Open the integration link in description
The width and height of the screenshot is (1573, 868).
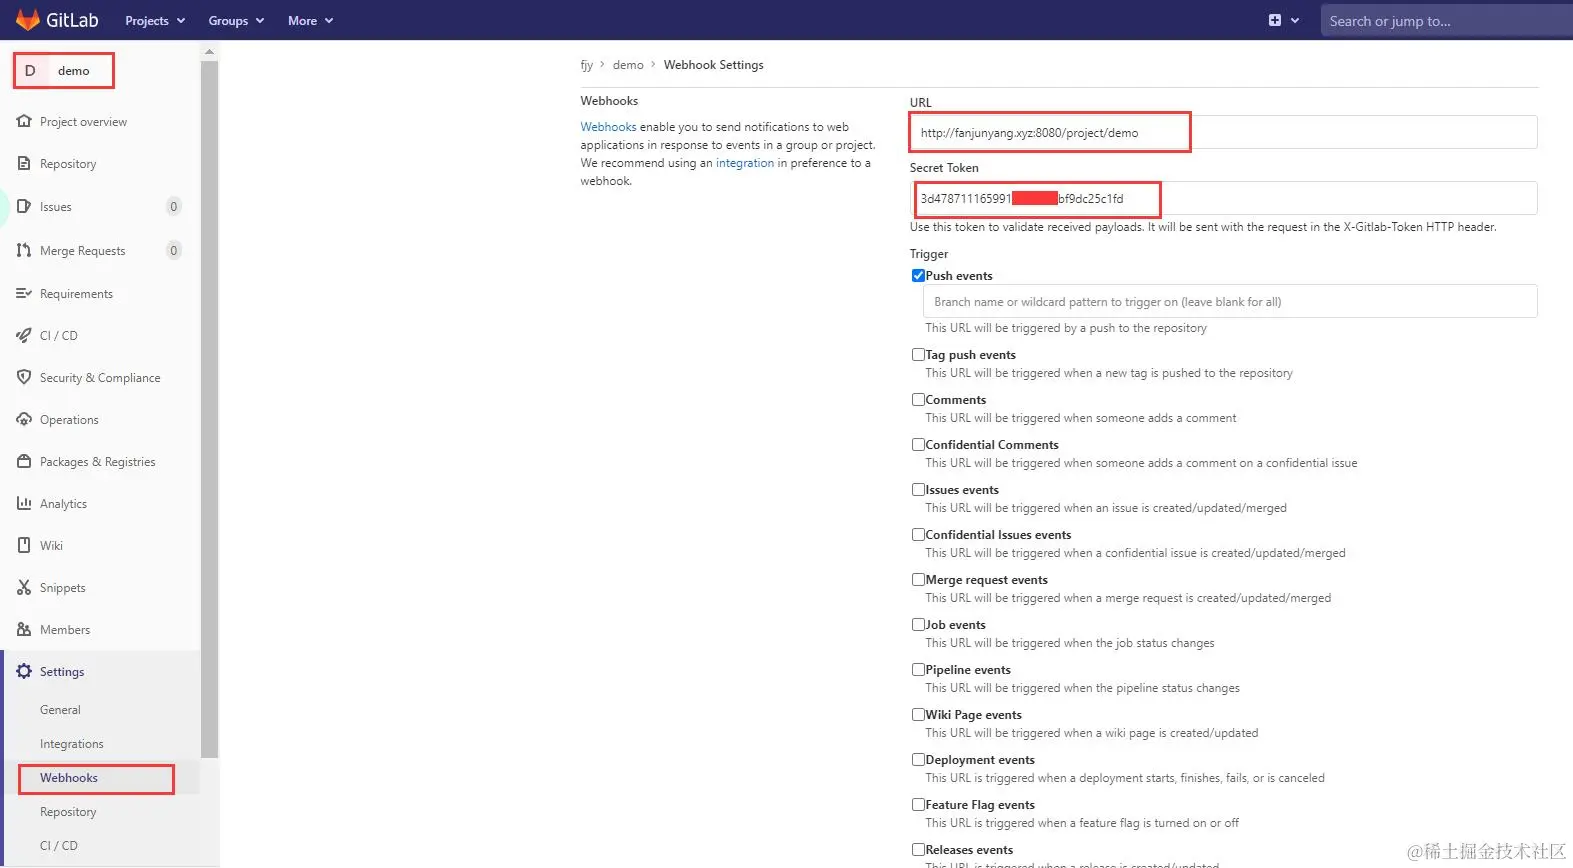(x=745, y=163)
